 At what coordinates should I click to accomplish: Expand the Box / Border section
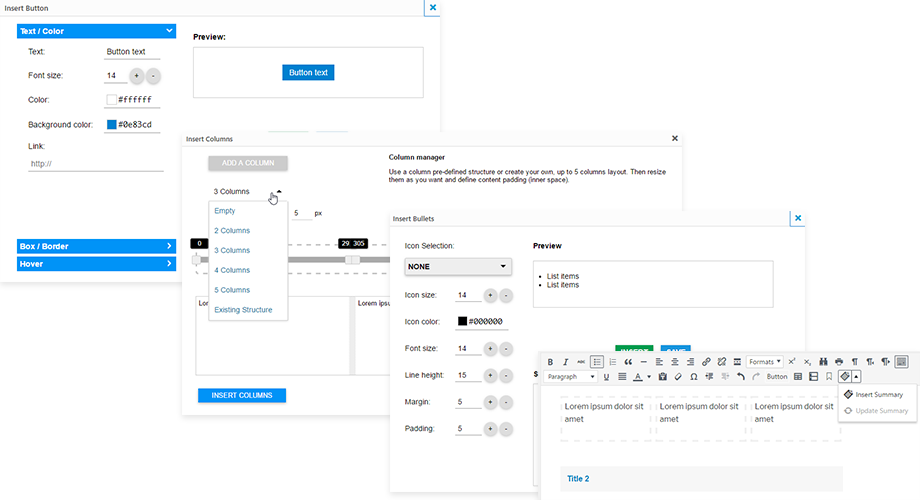[x=96, y=246]
